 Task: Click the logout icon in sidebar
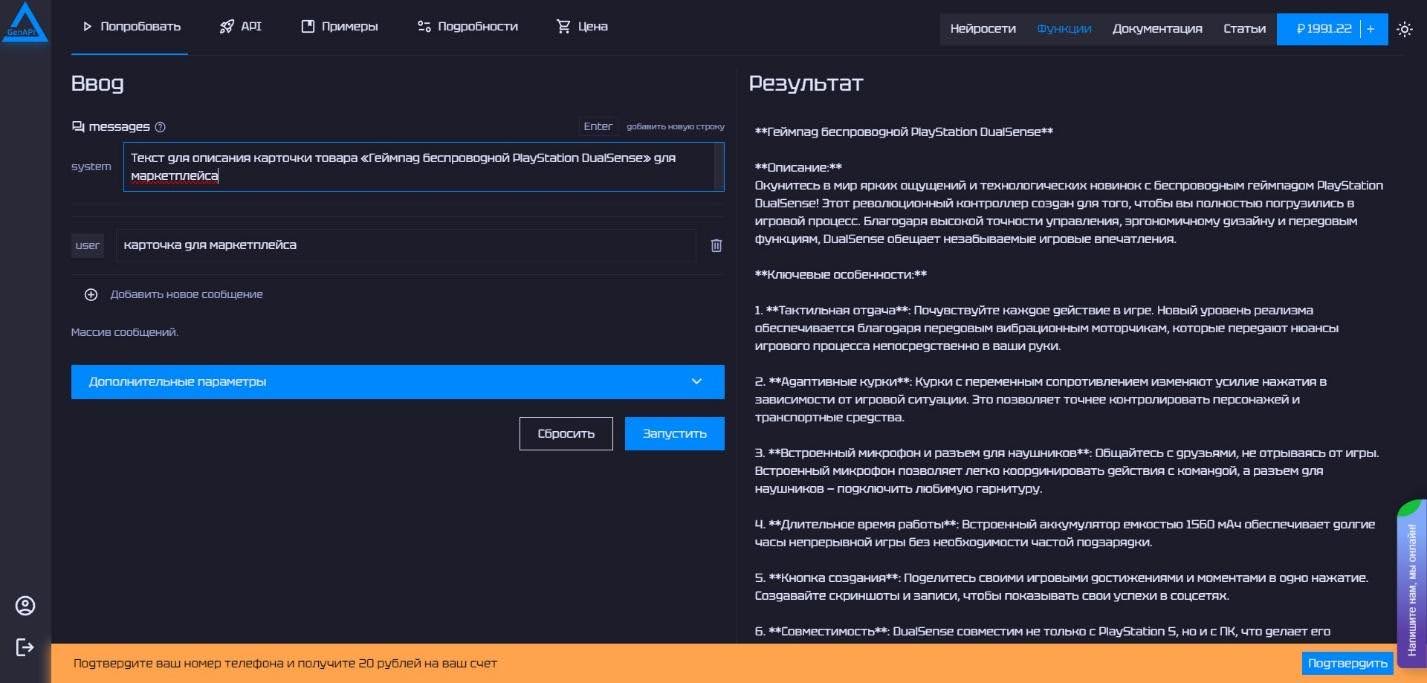coord(25,647)
